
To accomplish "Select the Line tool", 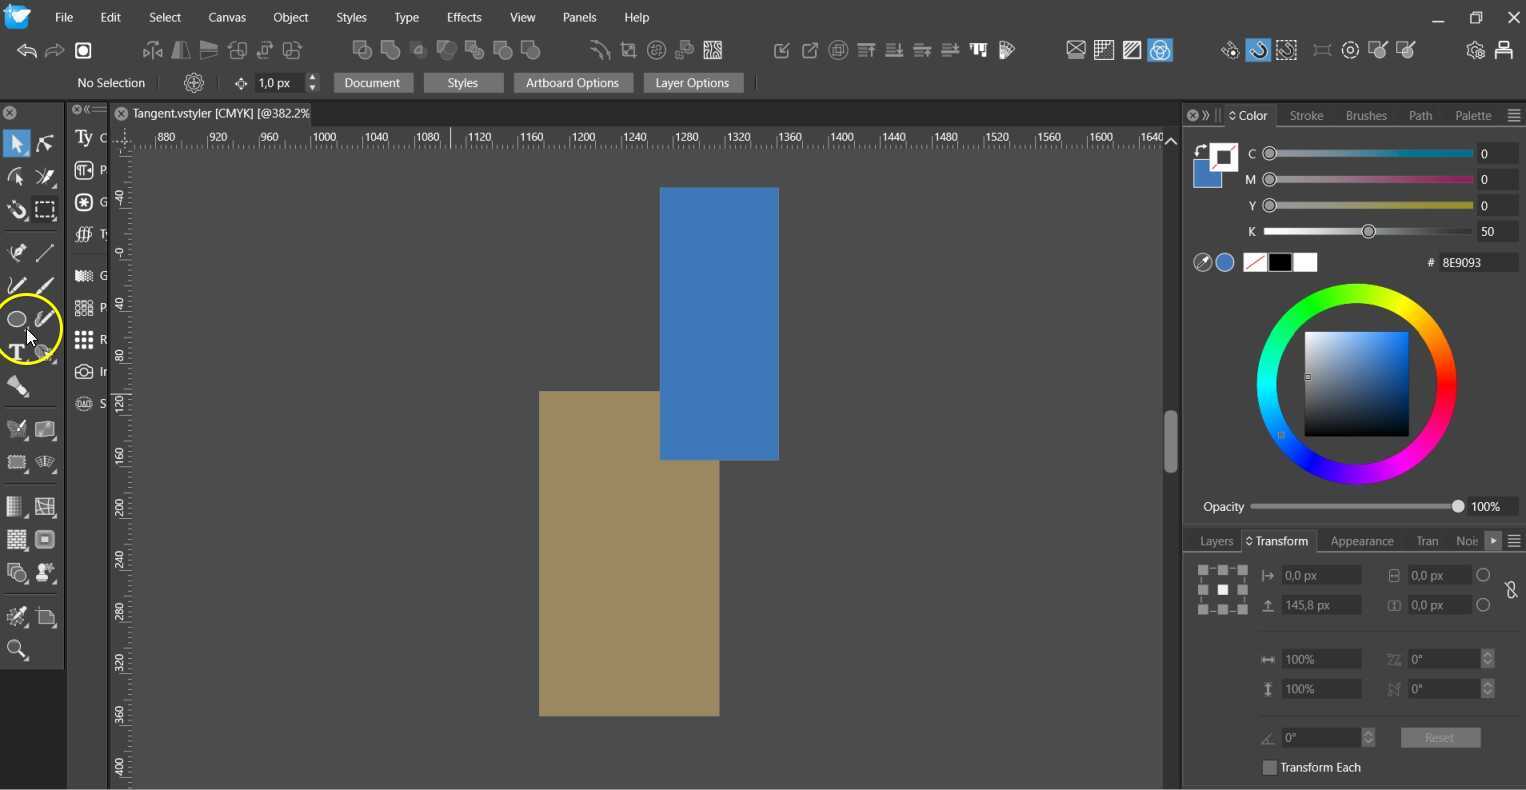I will point(45,252).
